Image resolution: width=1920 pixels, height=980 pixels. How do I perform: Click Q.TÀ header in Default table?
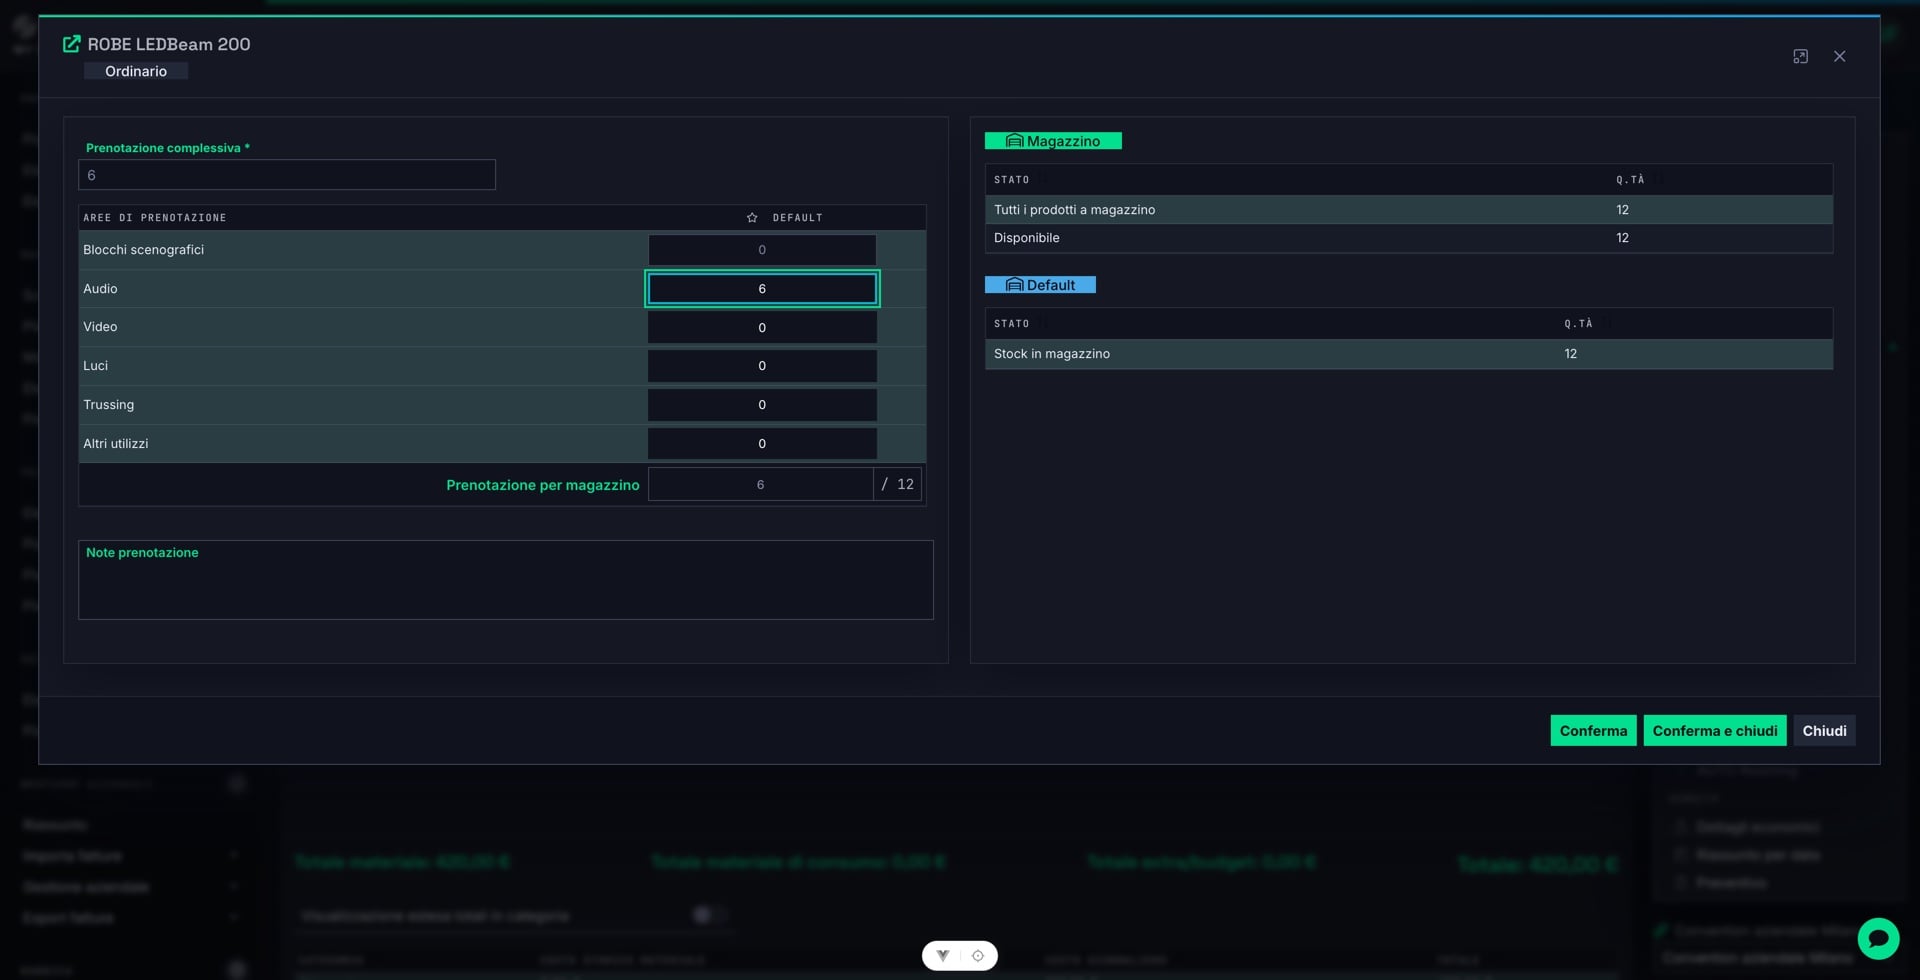pos(1578,324)
